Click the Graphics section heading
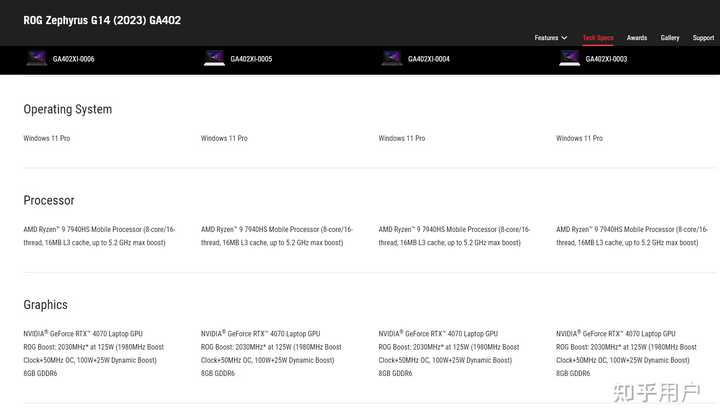Screen dimensions: 720x417 click(x=45, y=304)
